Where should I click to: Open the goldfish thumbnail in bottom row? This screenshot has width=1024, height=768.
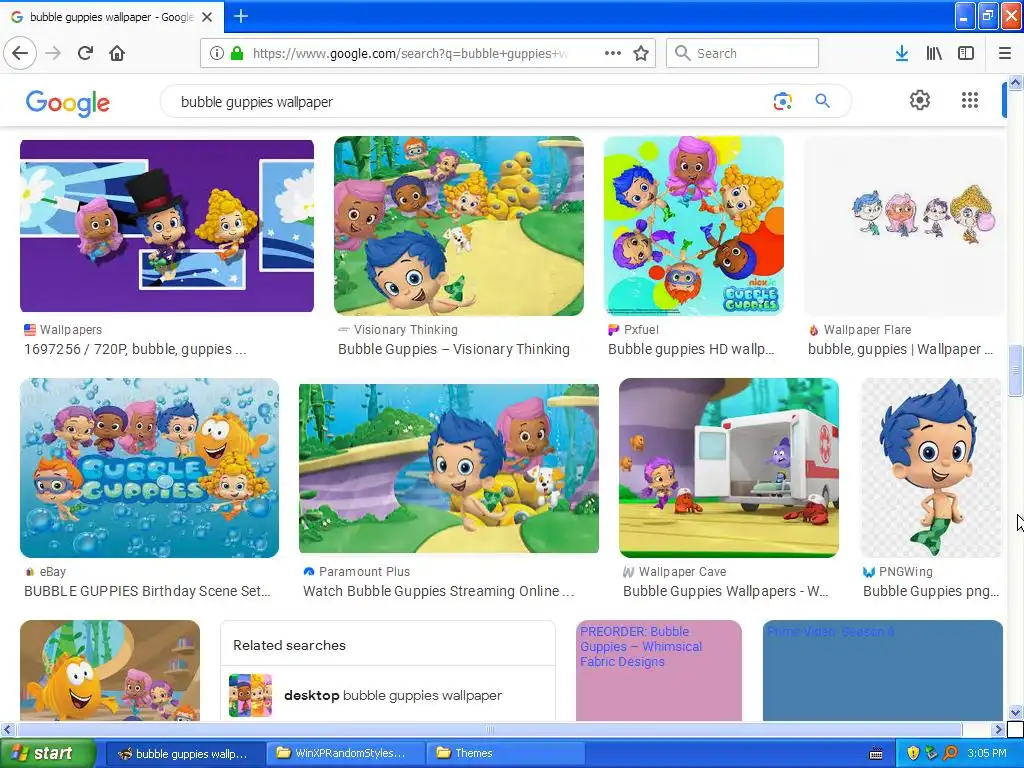[x=110, y=671]
